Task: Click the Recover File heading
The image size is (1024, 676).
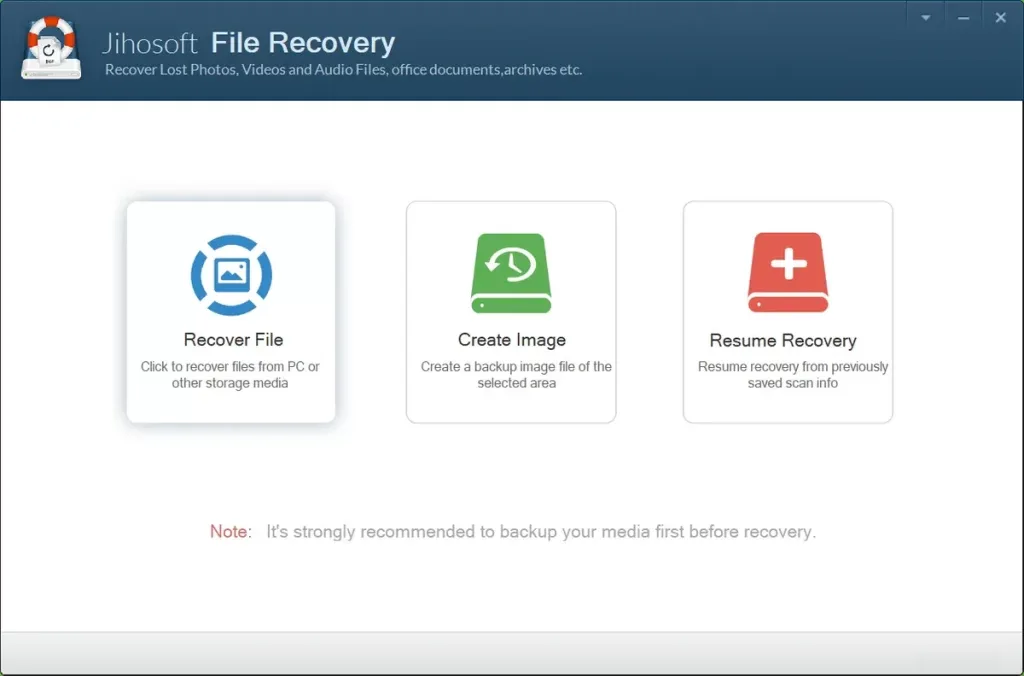Action: 232,340
